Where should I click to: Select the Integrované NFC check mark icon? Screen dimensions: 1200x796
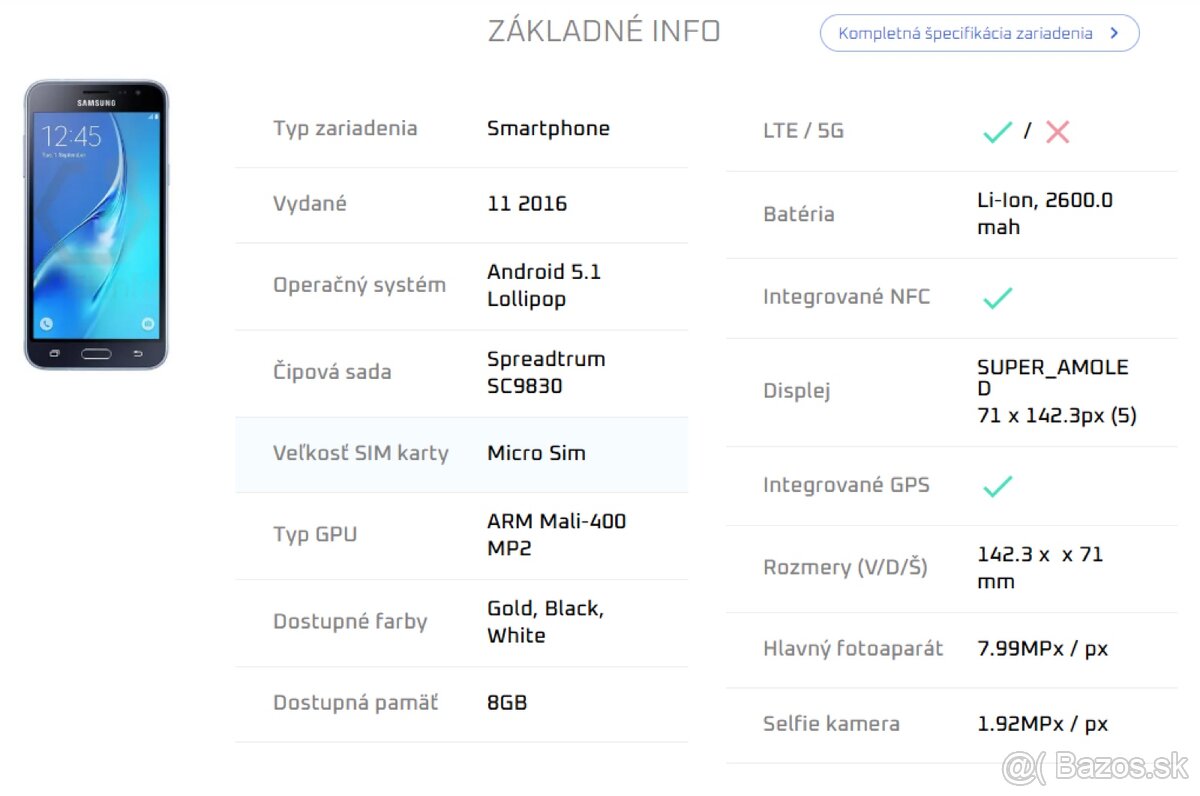point(996,297)
